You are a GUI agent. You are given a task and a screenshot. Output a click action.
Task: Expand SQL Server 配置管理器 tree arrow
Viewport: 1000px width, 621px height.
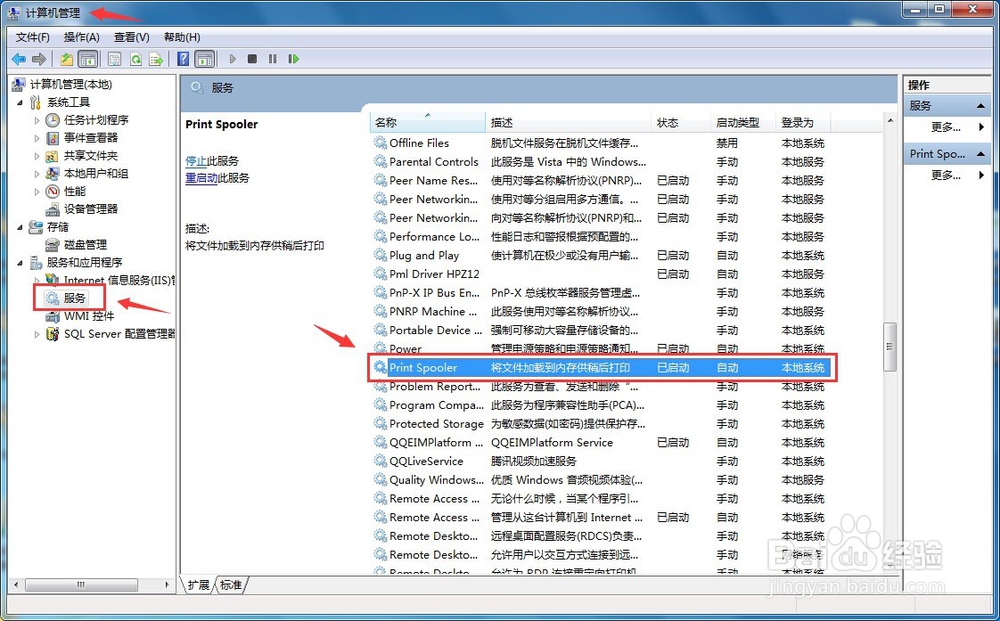click(x=36, y=334)
